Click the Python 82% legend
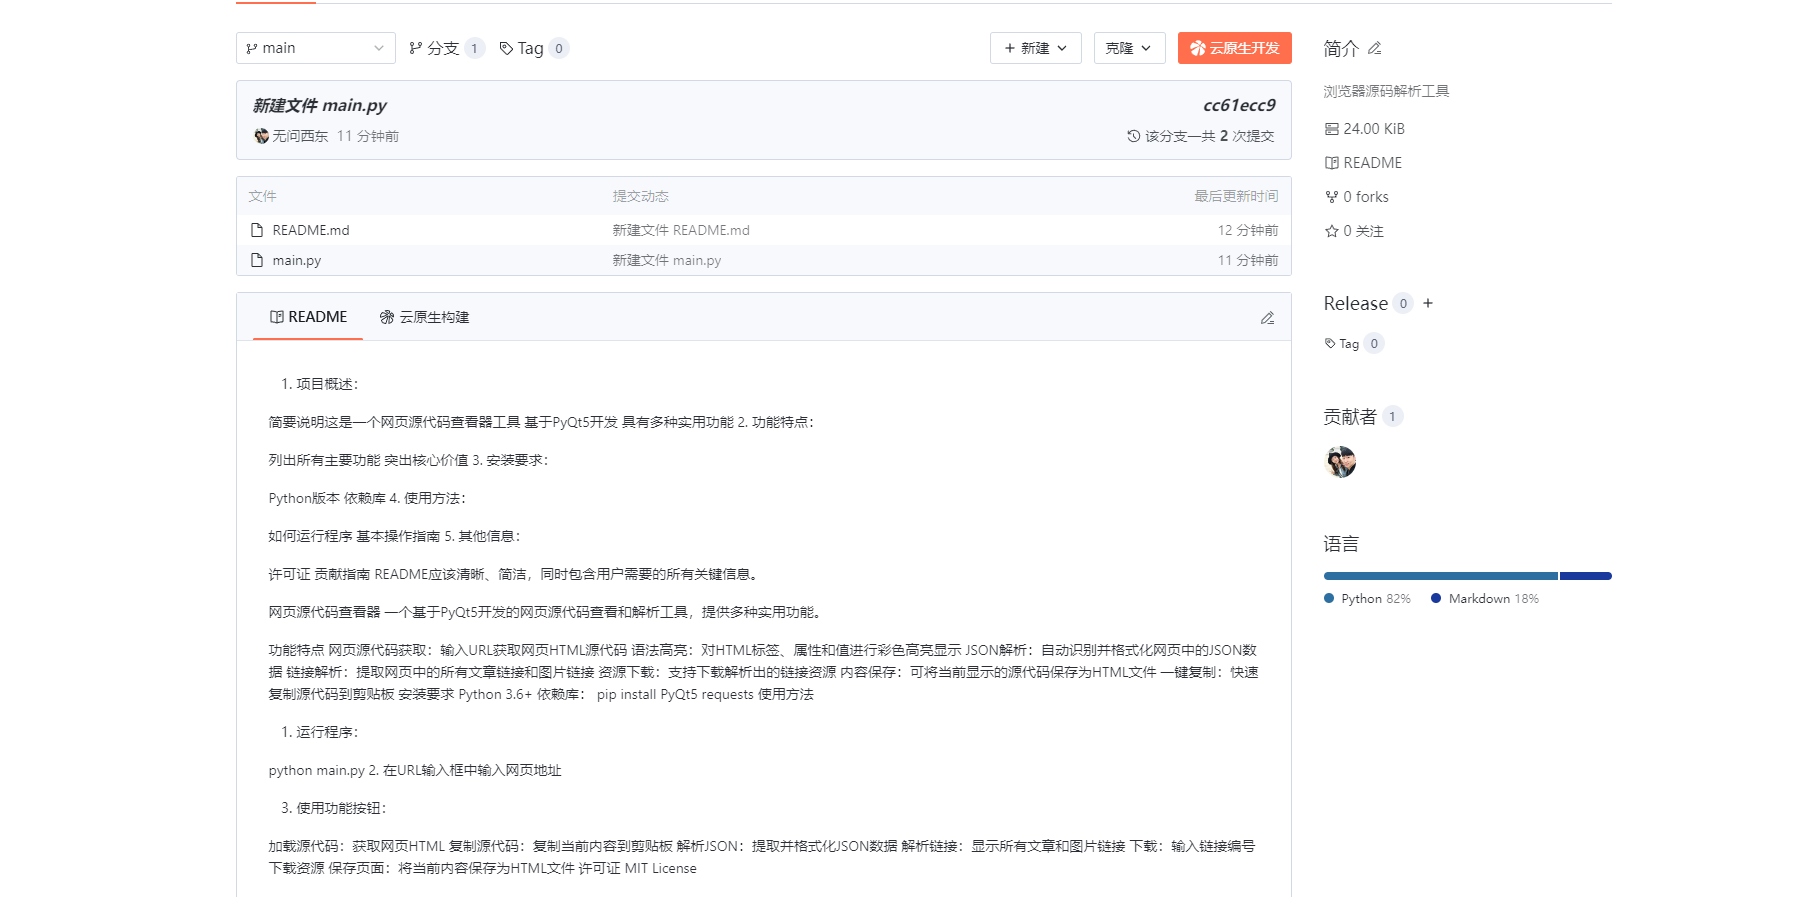Screen dimensions: 1815x897 1367,598
